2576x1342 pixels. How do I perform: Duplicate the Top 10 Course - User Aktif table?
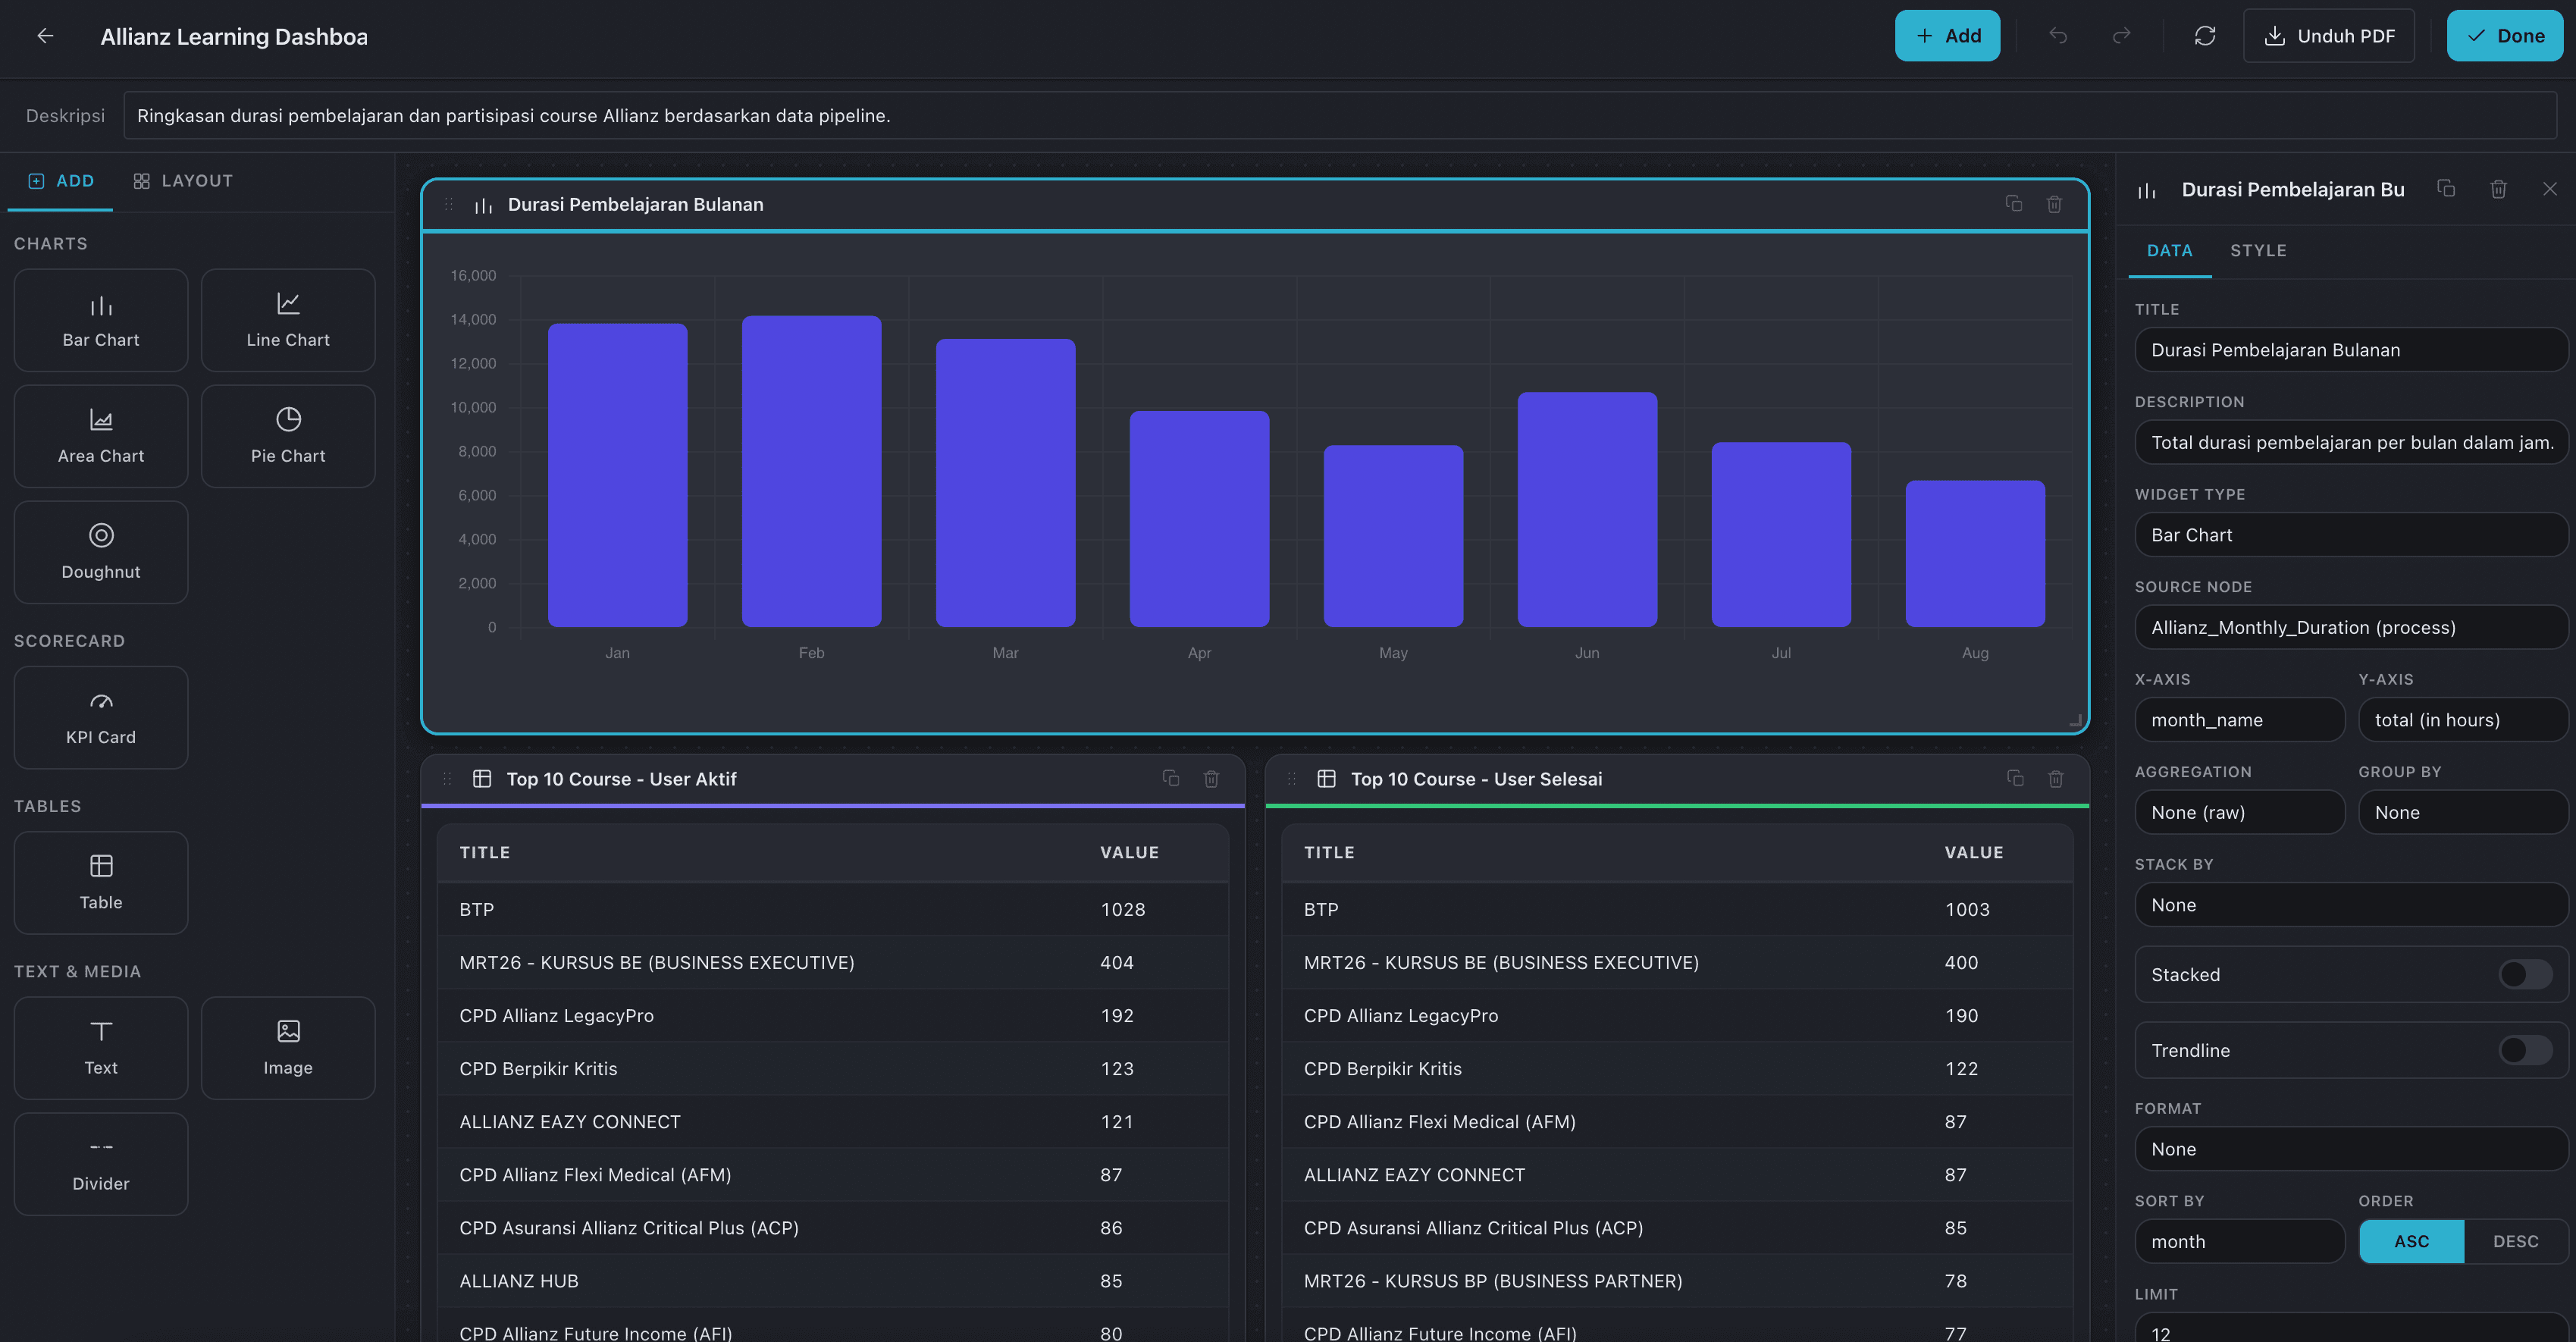1171,778
